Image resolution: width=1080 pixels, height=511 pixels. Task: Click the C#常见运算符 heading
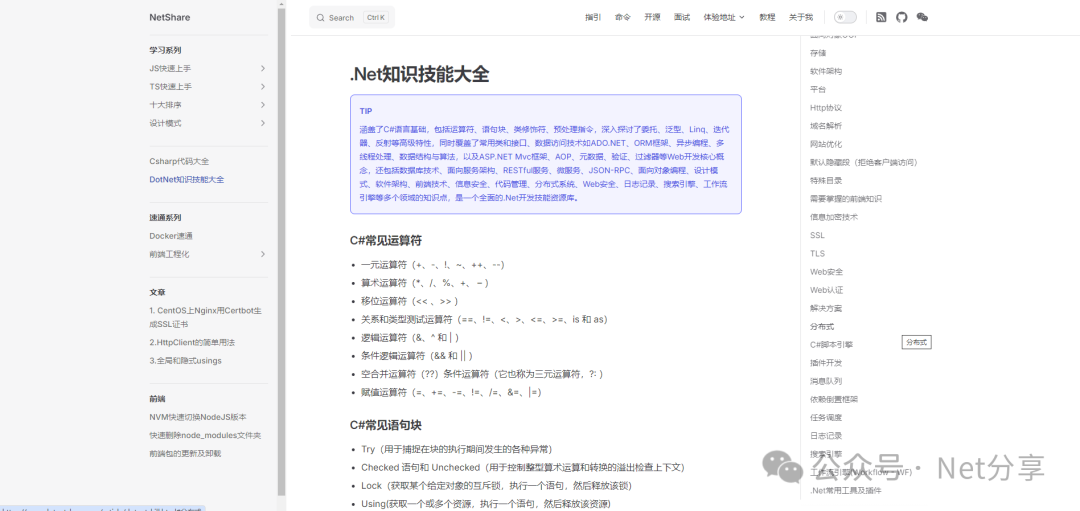(385, 240)
